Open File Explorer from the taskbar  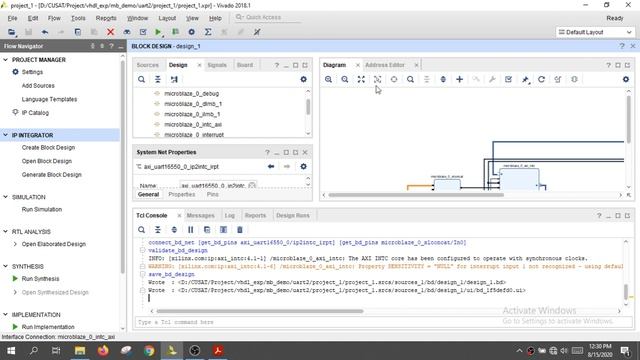[80, 351]
